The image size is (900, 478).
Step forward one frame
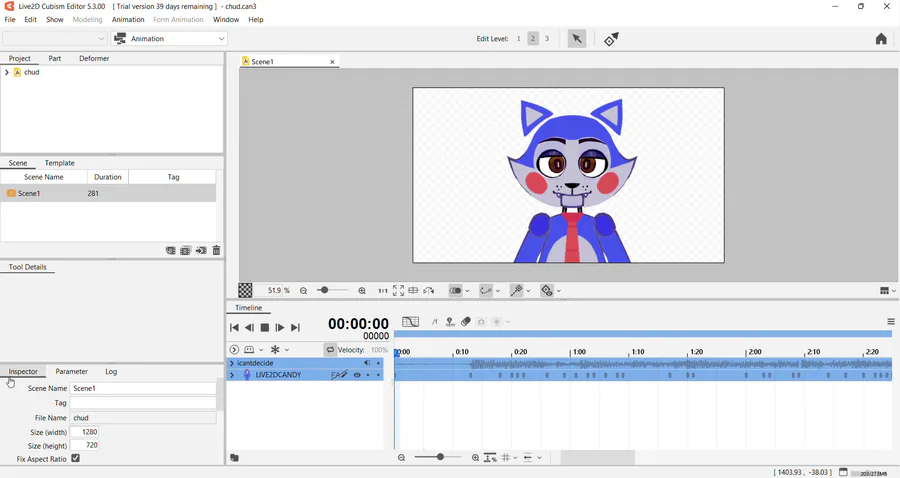(x=280, y=328)
